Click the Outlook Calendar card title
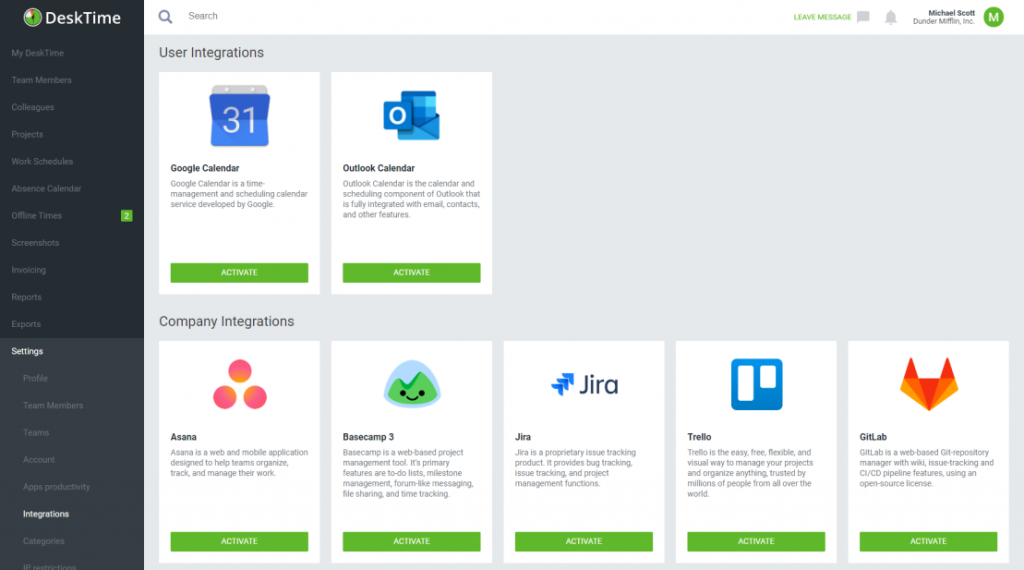Screen dimensions: 1024x570 click(x=379, y=168)
